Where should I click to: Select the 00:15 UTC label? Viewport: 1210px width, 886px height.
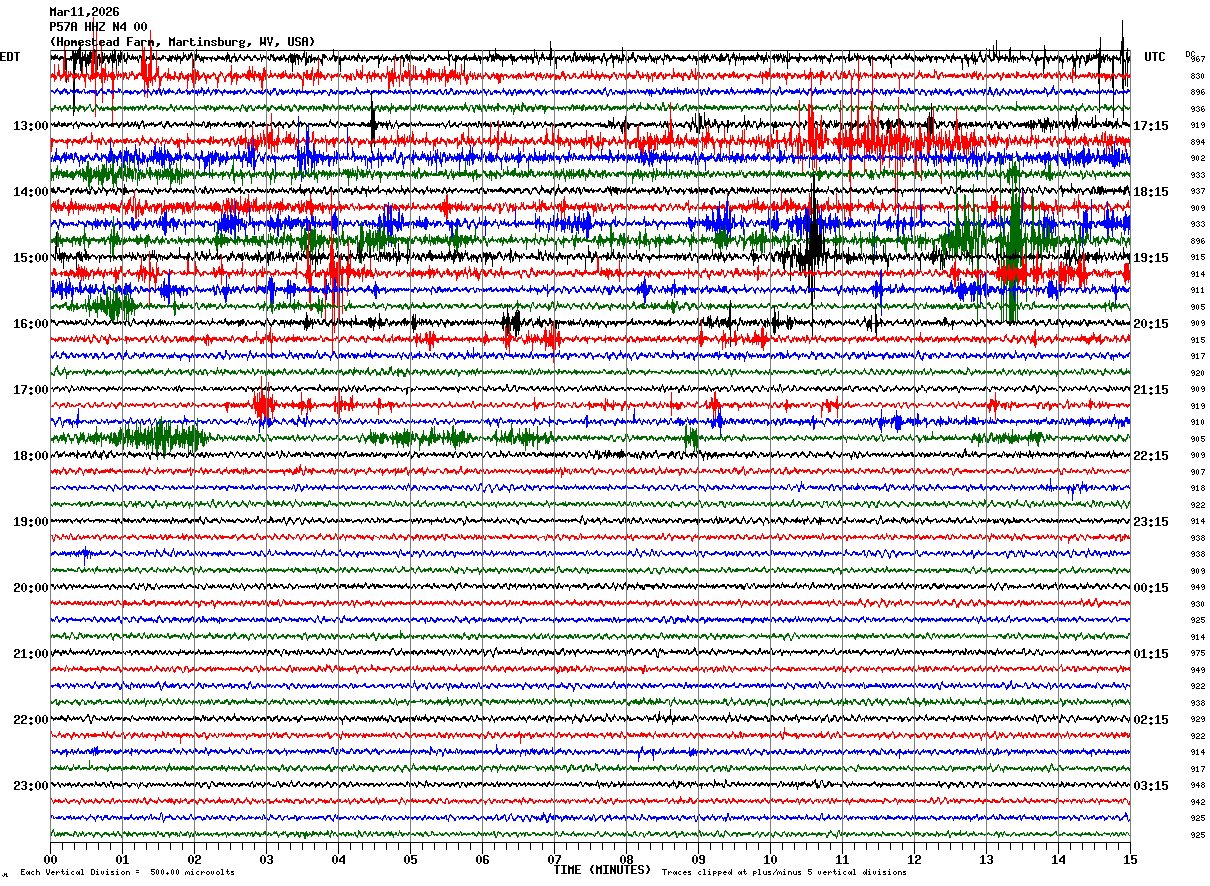[1150, 587]
